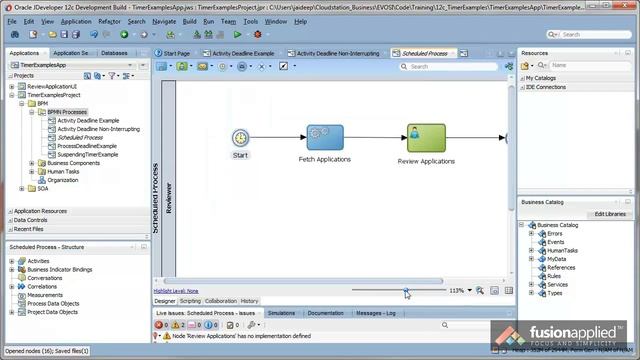Image resolution: width=640 pixels, height=360 pixels.
Task: Toggle the warnings filter showing 2
Action: tap(178, 325)
